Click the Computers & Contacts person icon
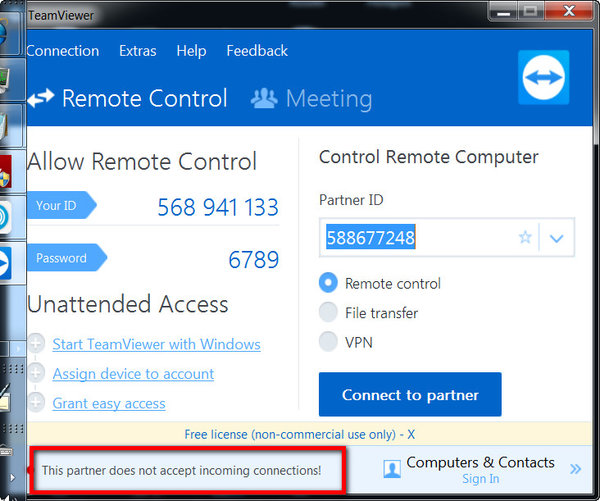 pyautogui.click(x=392, y=469)
